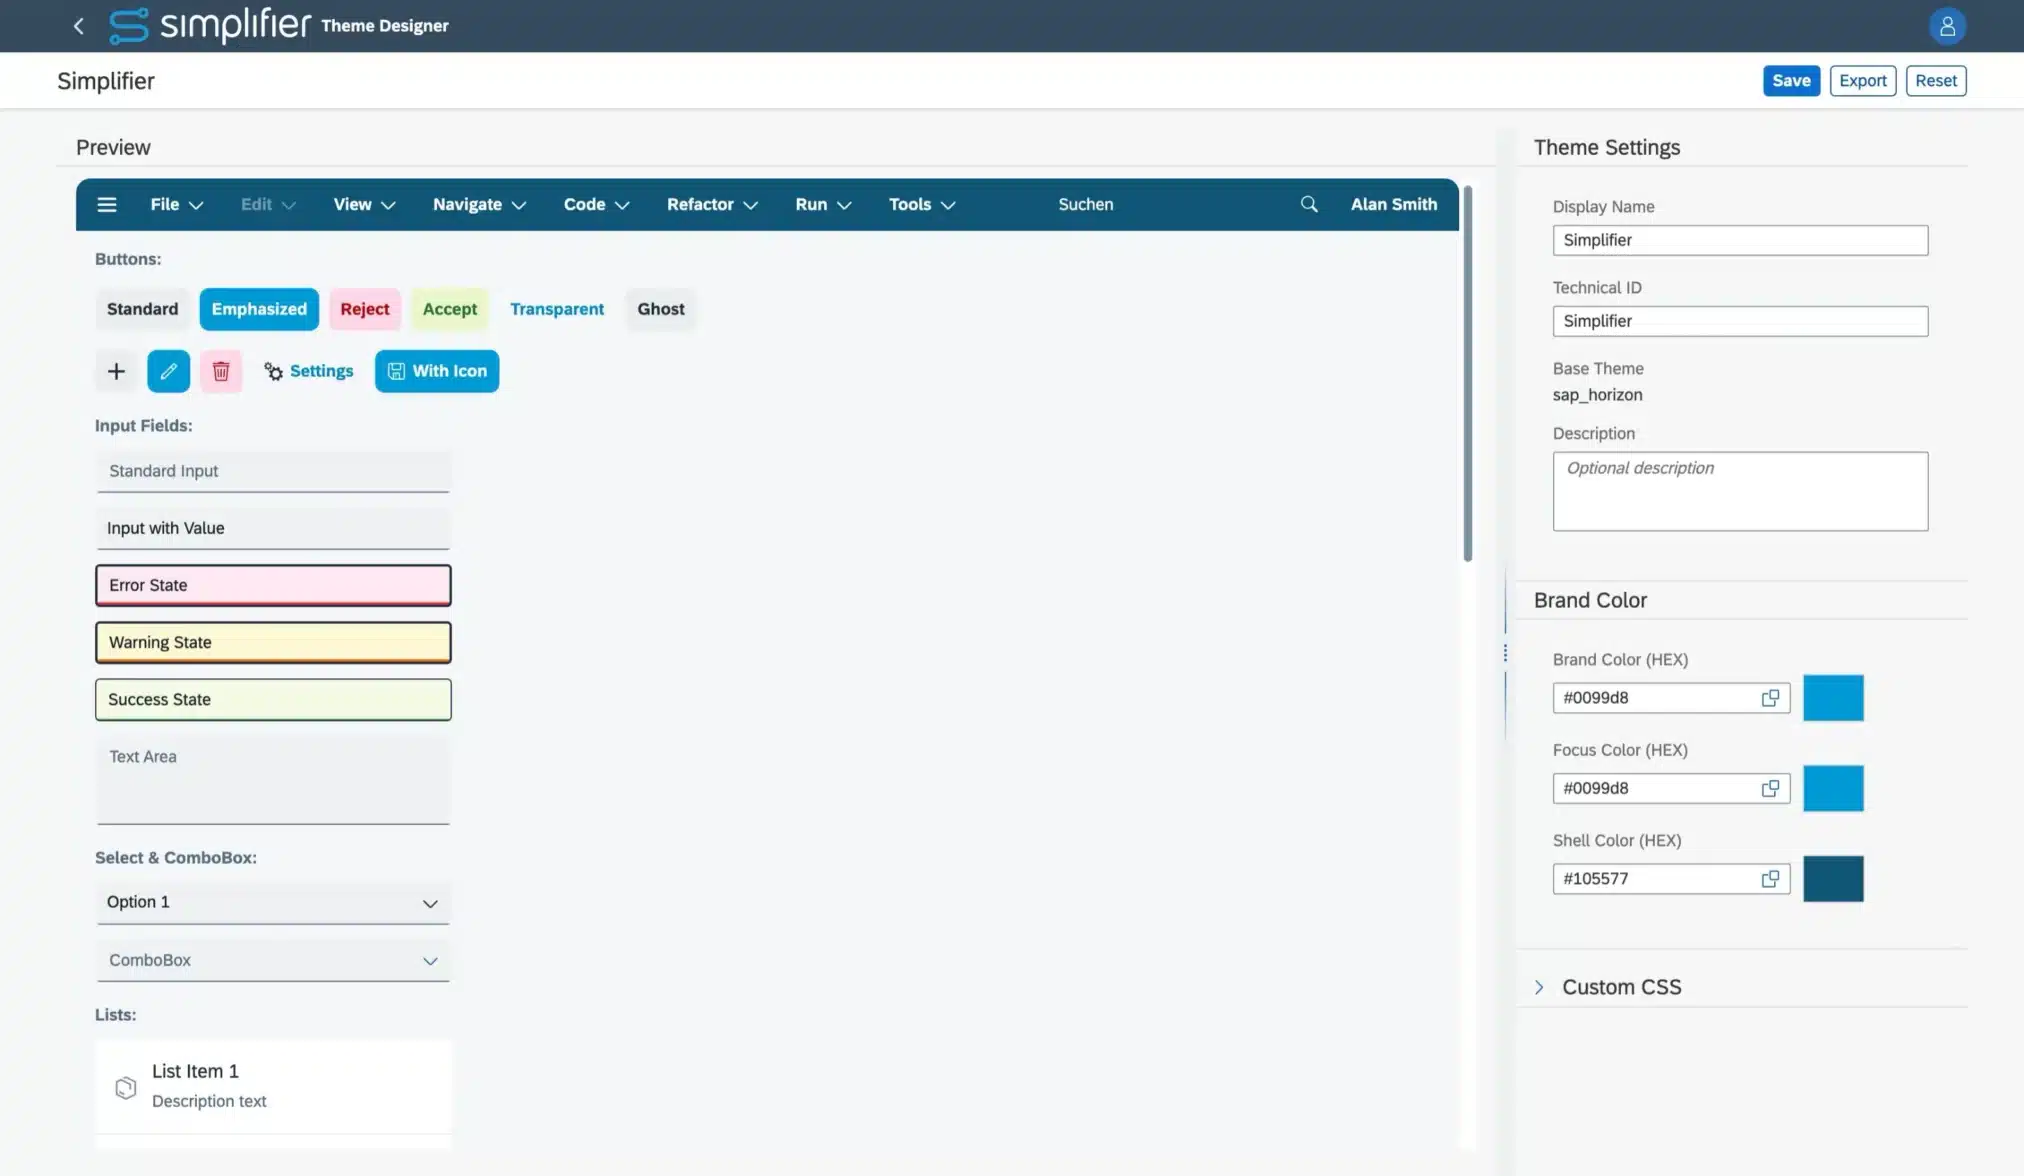This screenshot has width=2024, height=1176.
Task: Click the Save button
Action: (x=1790, y=81)
